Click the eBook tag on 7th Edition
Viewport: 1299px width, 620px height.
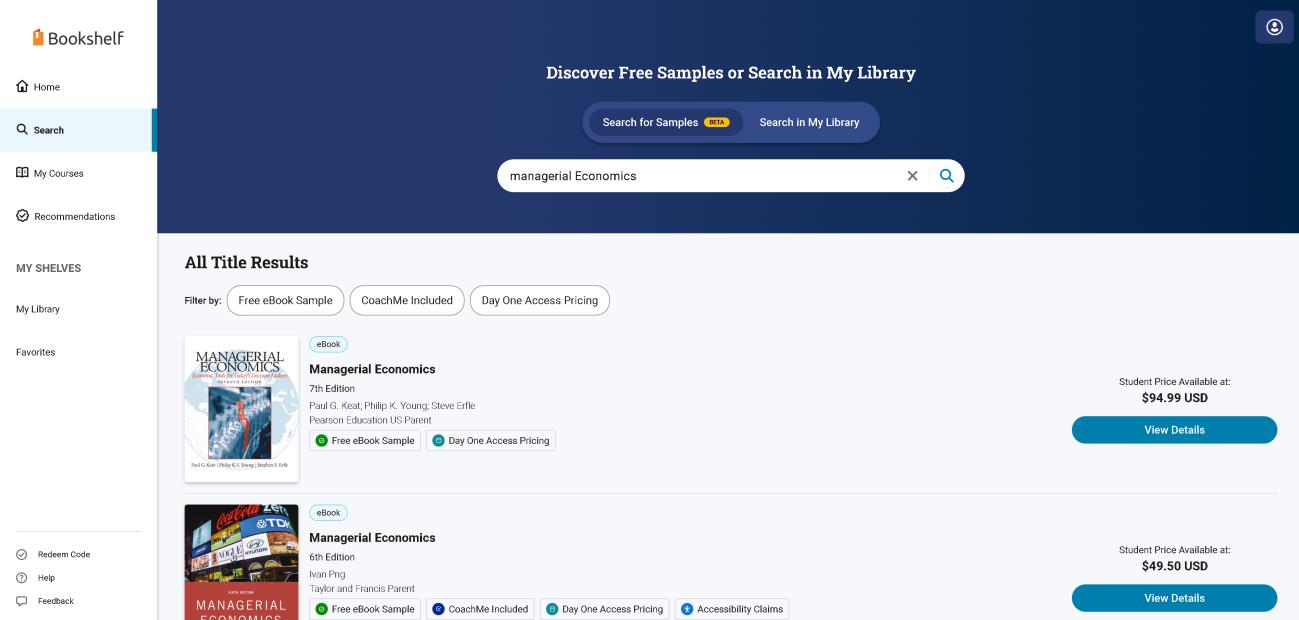[x=328, y=344]
